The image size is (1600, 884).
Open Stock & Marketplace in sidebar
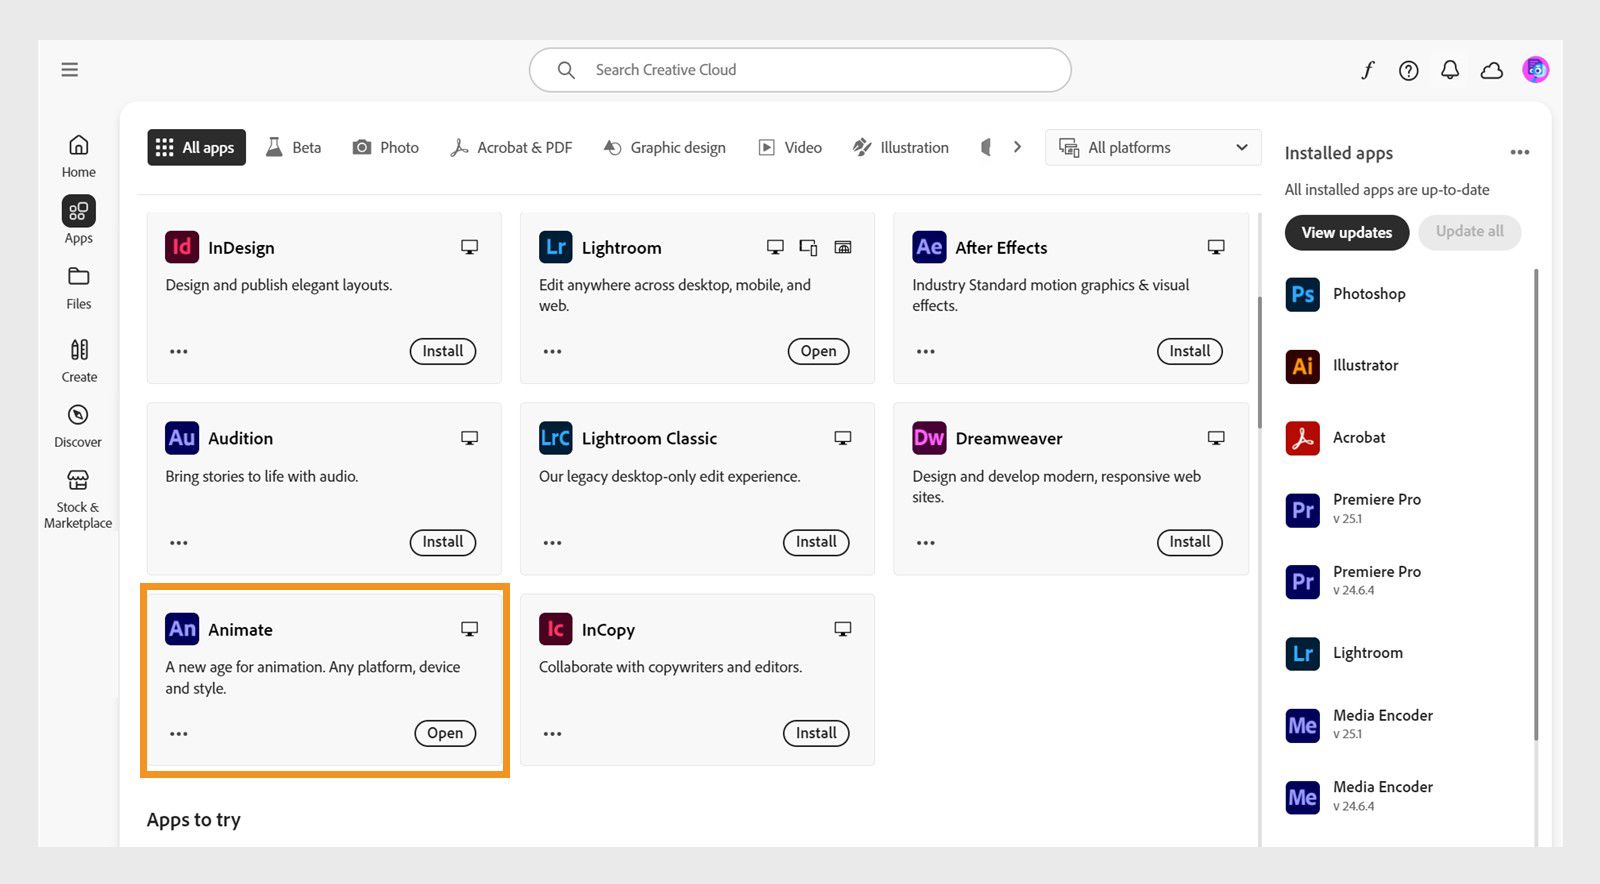tap(78, 497)
